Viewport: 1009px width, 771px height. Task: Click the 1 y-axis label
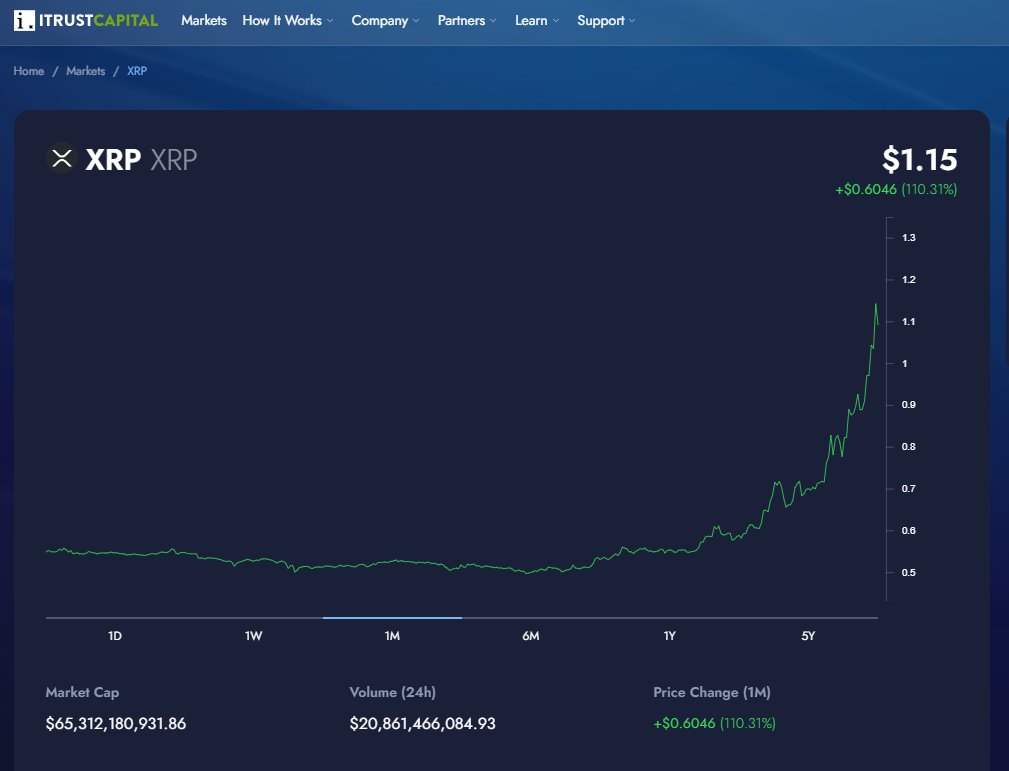905,363
